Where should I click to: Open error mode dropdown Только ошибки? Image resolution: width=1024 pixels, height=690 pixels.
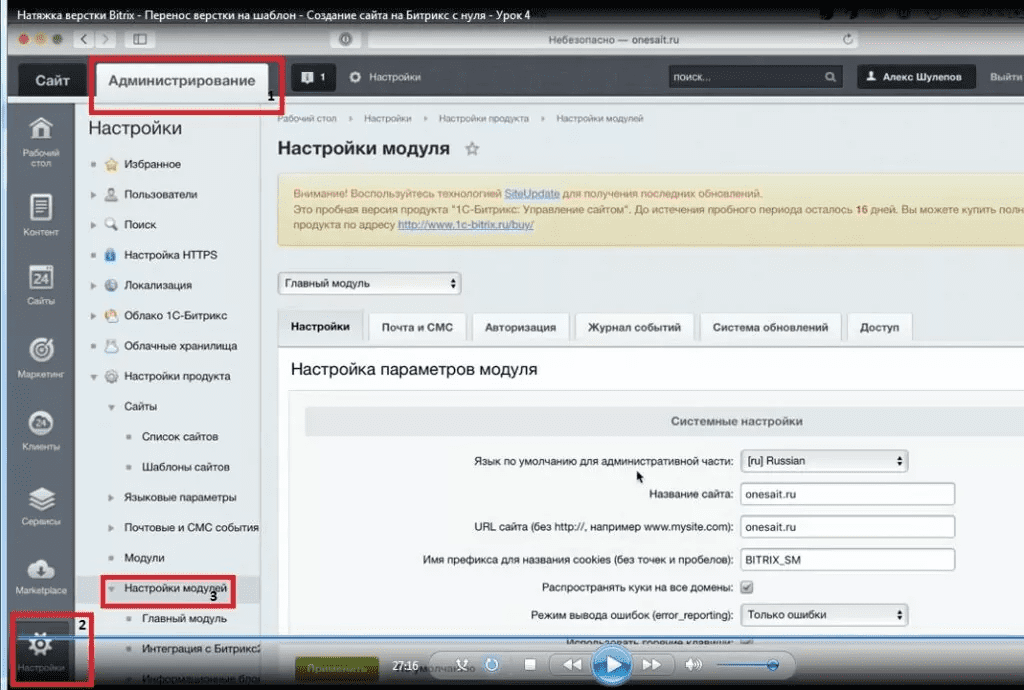824,615
